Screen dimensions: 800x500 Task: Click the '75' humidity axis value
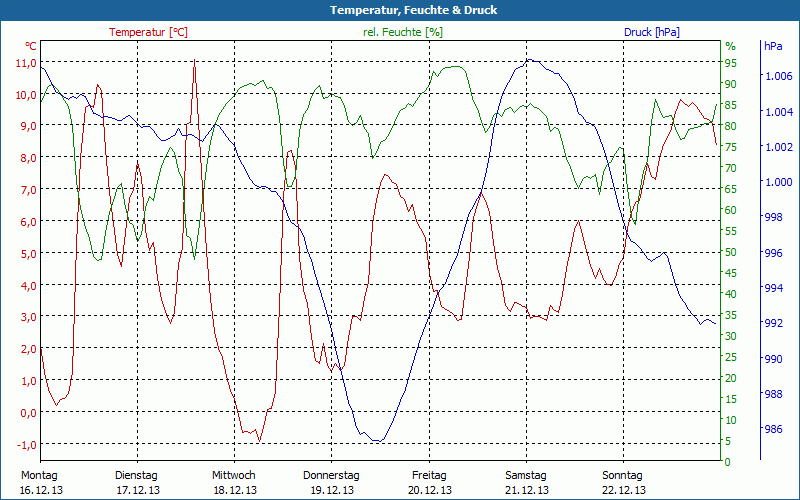(x=731, y=147)
